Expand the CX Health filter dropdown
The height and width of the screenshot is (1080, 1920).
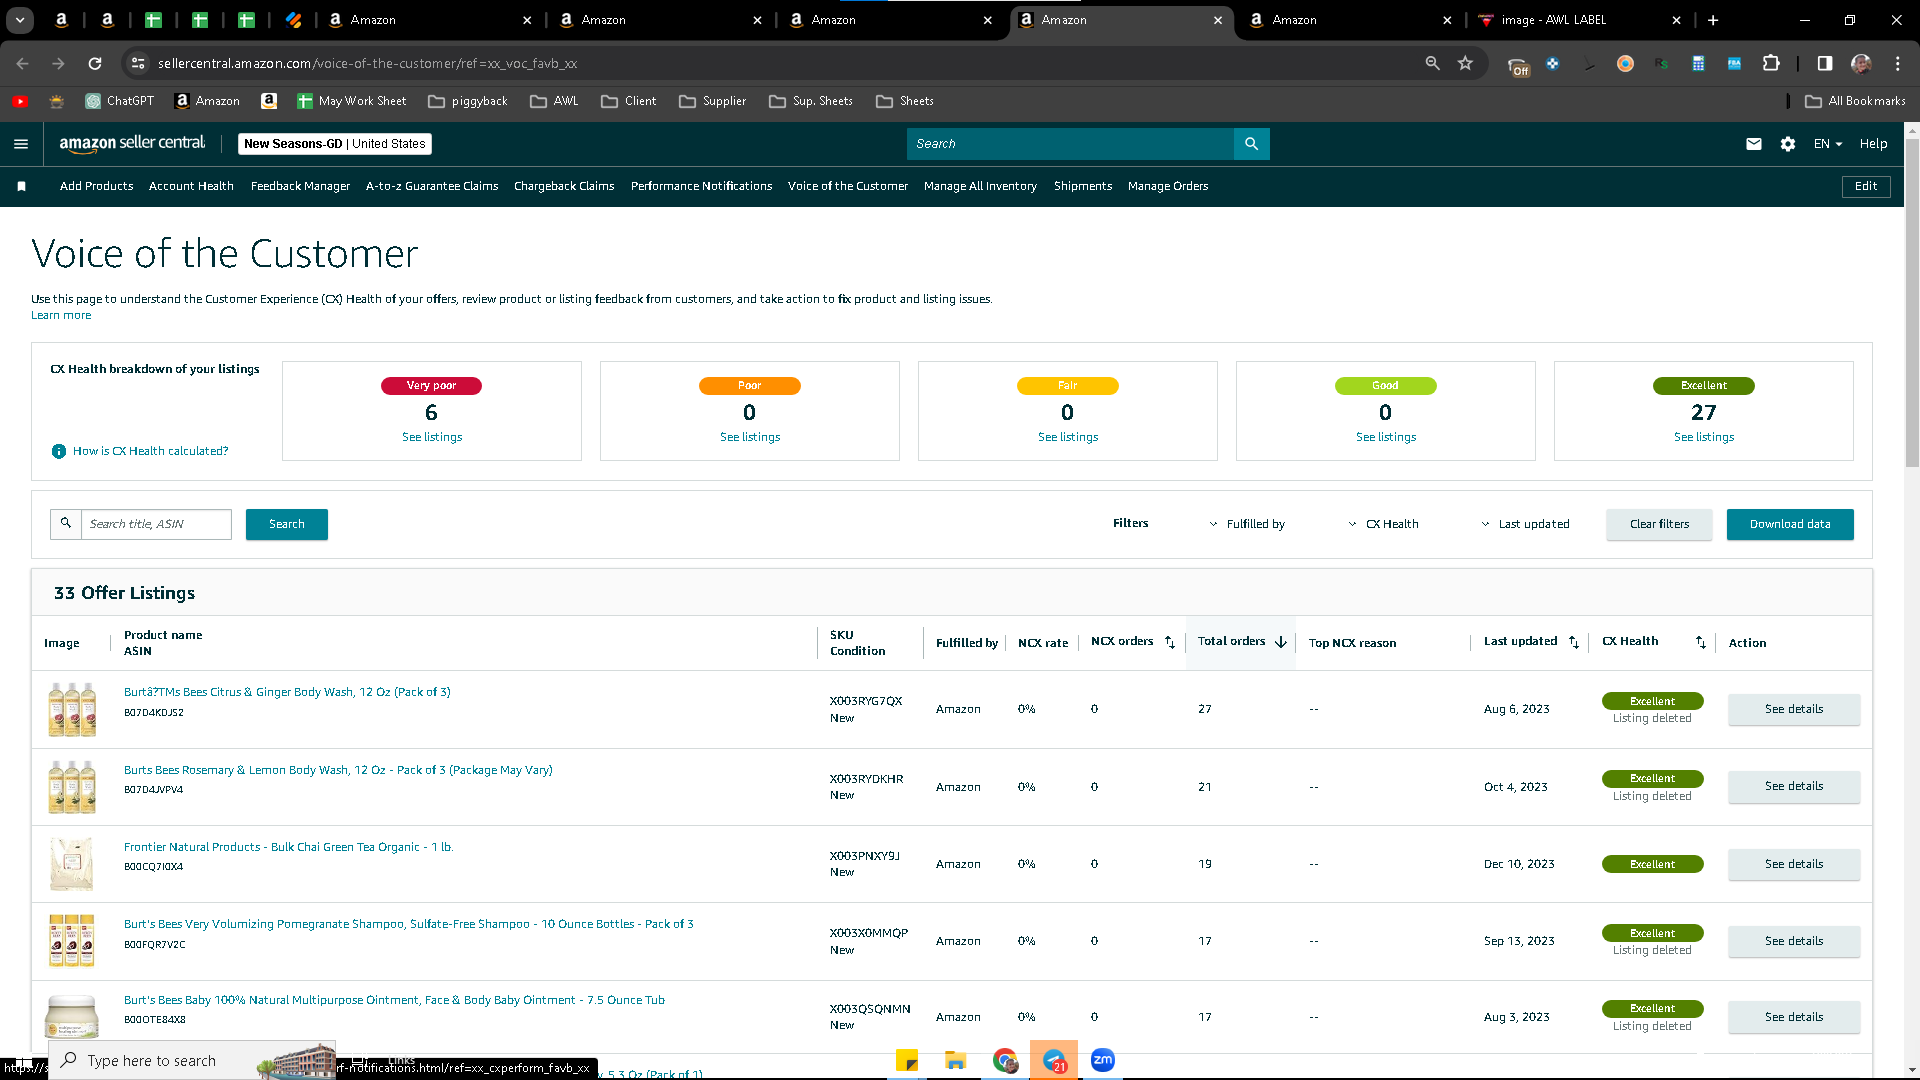(1384, 524)
